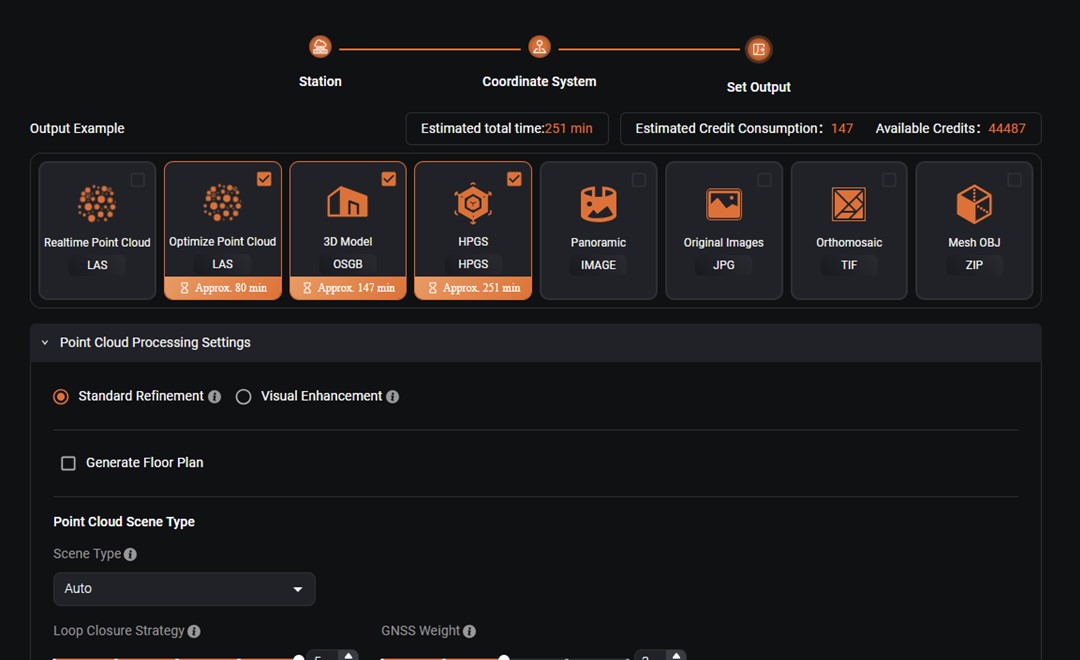Click the Orthomosaic icon
This screenshot has width=1080, height=660.
point(849,204)
